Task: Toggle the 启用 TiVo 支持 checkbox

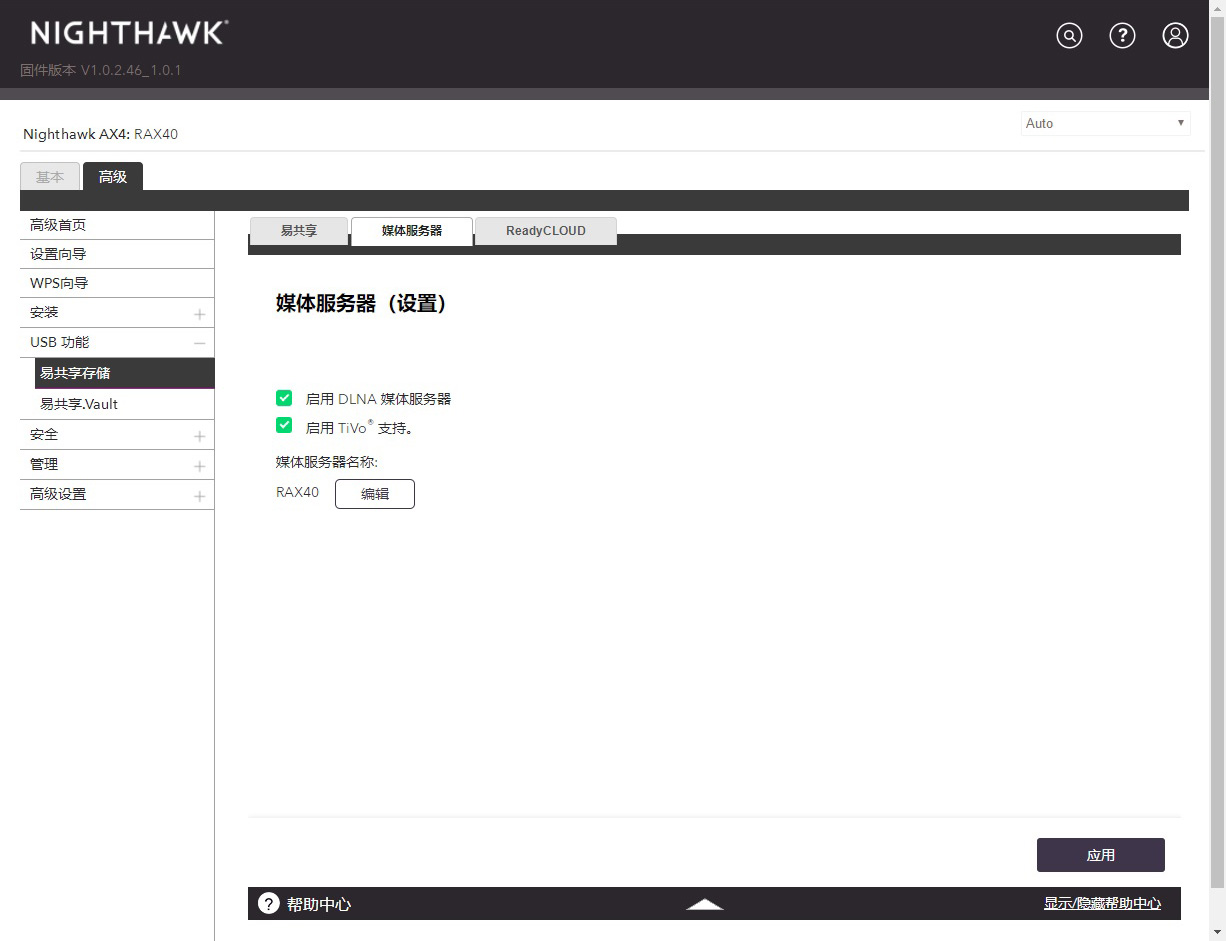Action: [x=284, y=426]
